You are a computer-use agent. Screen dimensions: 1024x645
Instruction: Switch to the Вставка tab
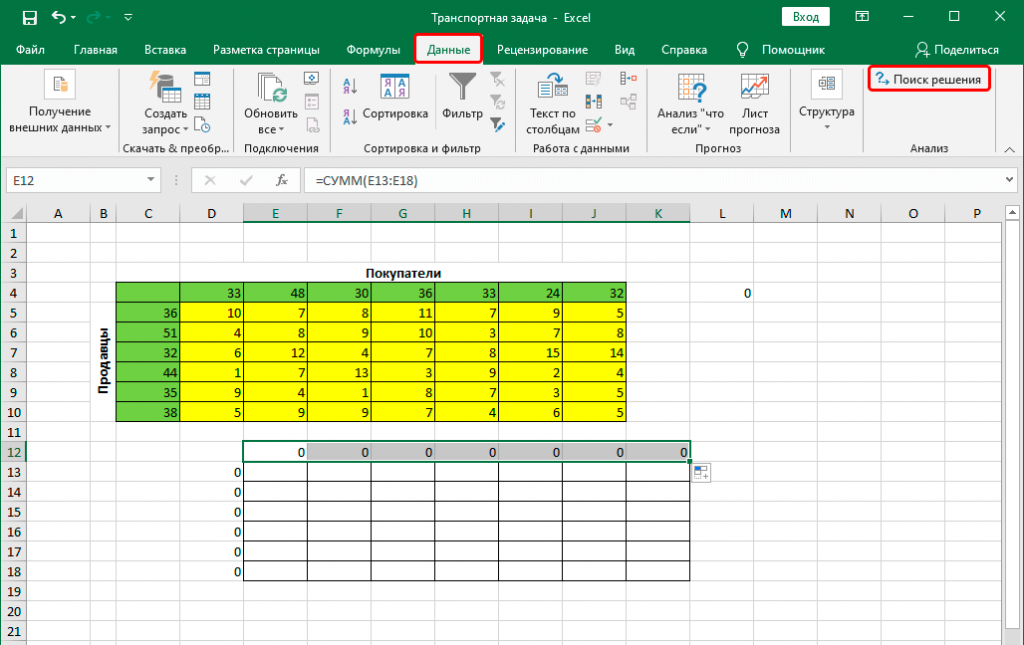tap(165, 50)
